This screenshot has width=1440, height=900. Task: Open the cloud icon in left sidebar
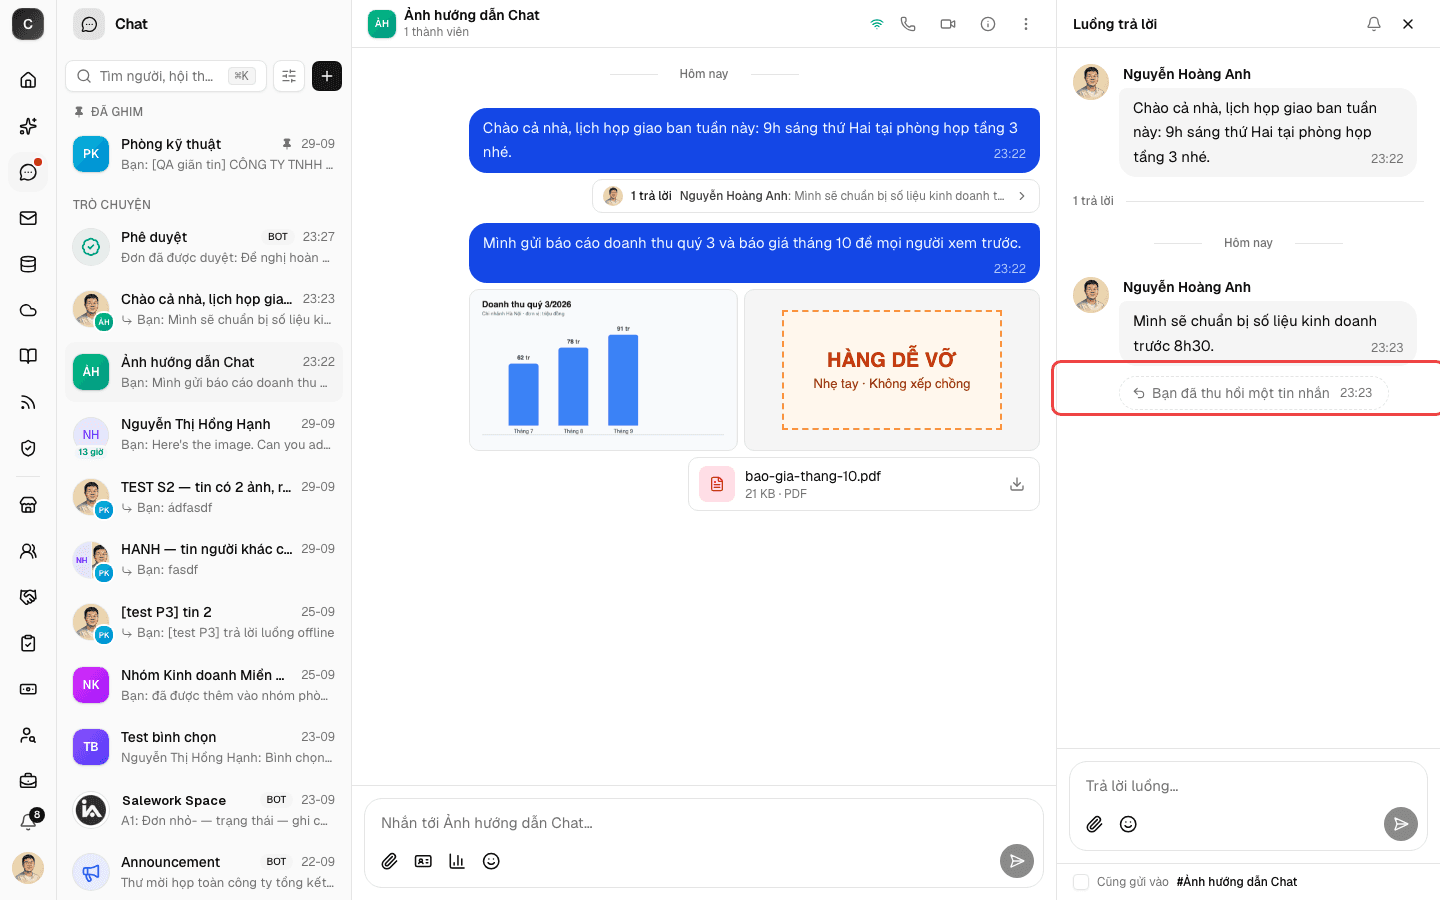[28, 310]
